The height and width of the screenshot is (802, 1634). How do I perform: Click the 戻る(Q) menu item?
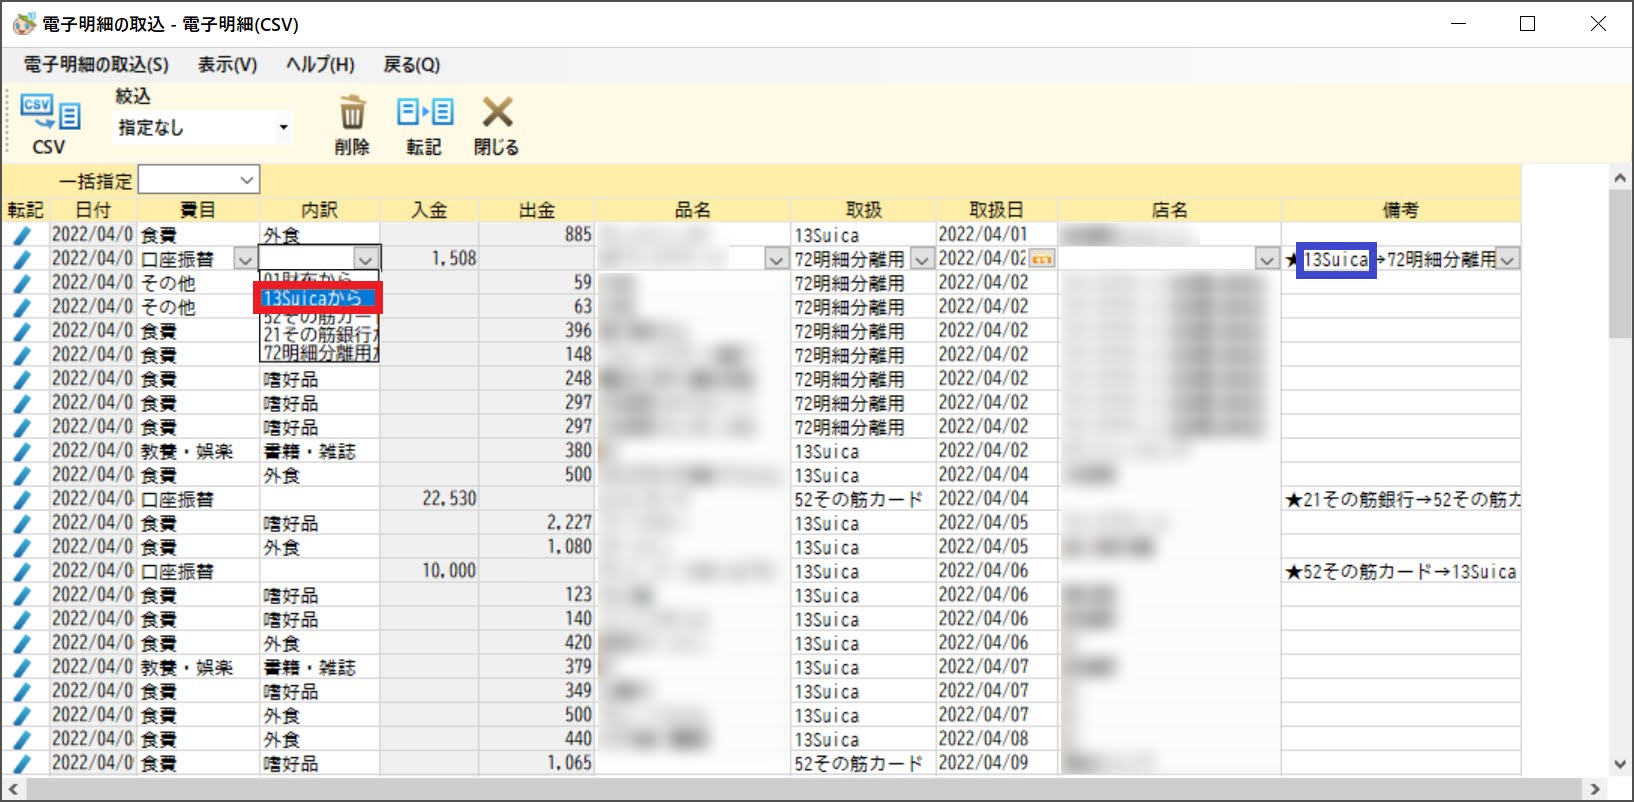click(x=412, y=64)
